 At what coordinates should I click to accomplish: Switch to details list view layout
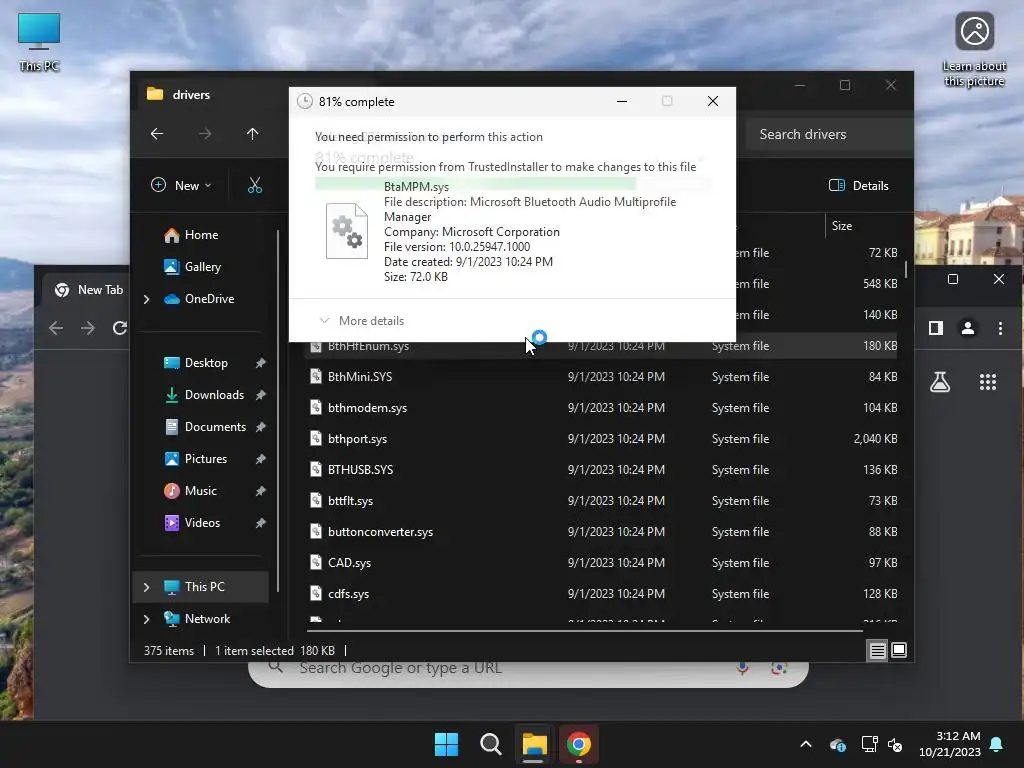tap(877, 650)
